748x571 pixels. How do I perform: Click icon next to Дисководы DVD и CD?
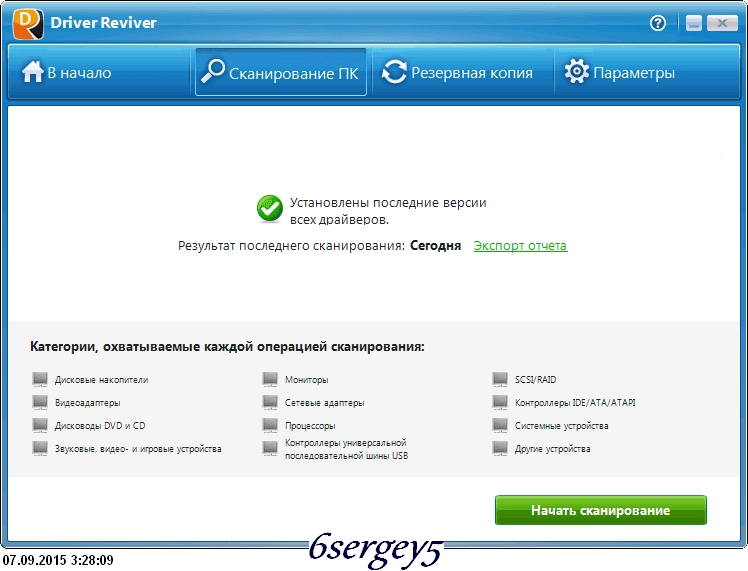40,425
